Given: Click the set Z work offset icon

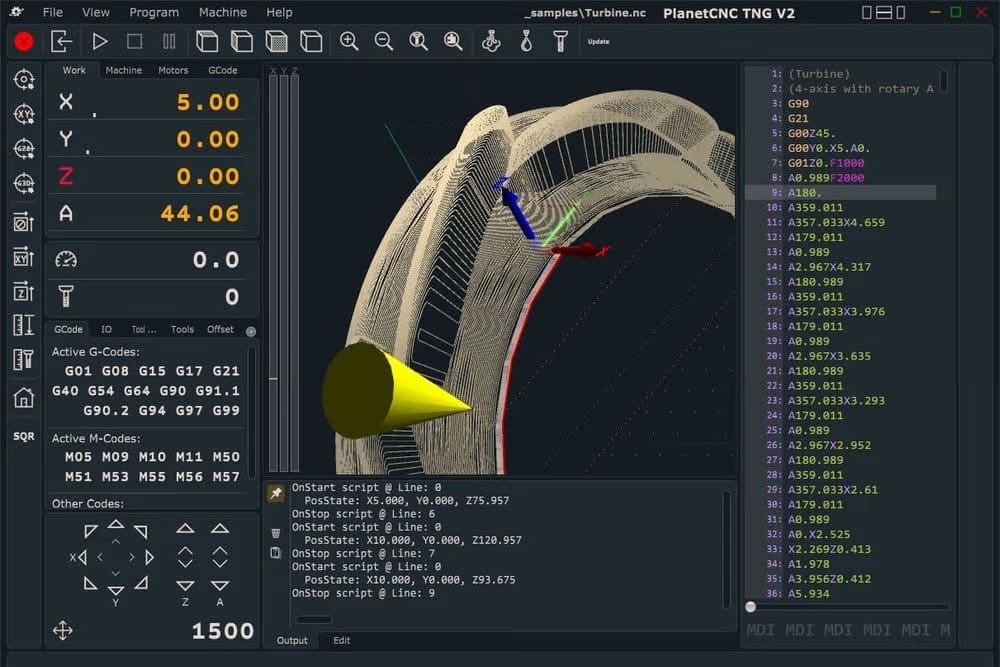Looking at the screenshot, I should click(x=24, y=291).
